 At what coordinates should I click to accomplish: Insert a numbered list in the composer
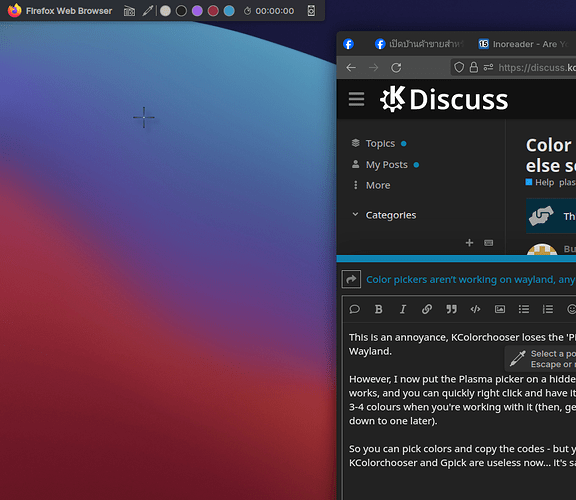click(548, 309)
